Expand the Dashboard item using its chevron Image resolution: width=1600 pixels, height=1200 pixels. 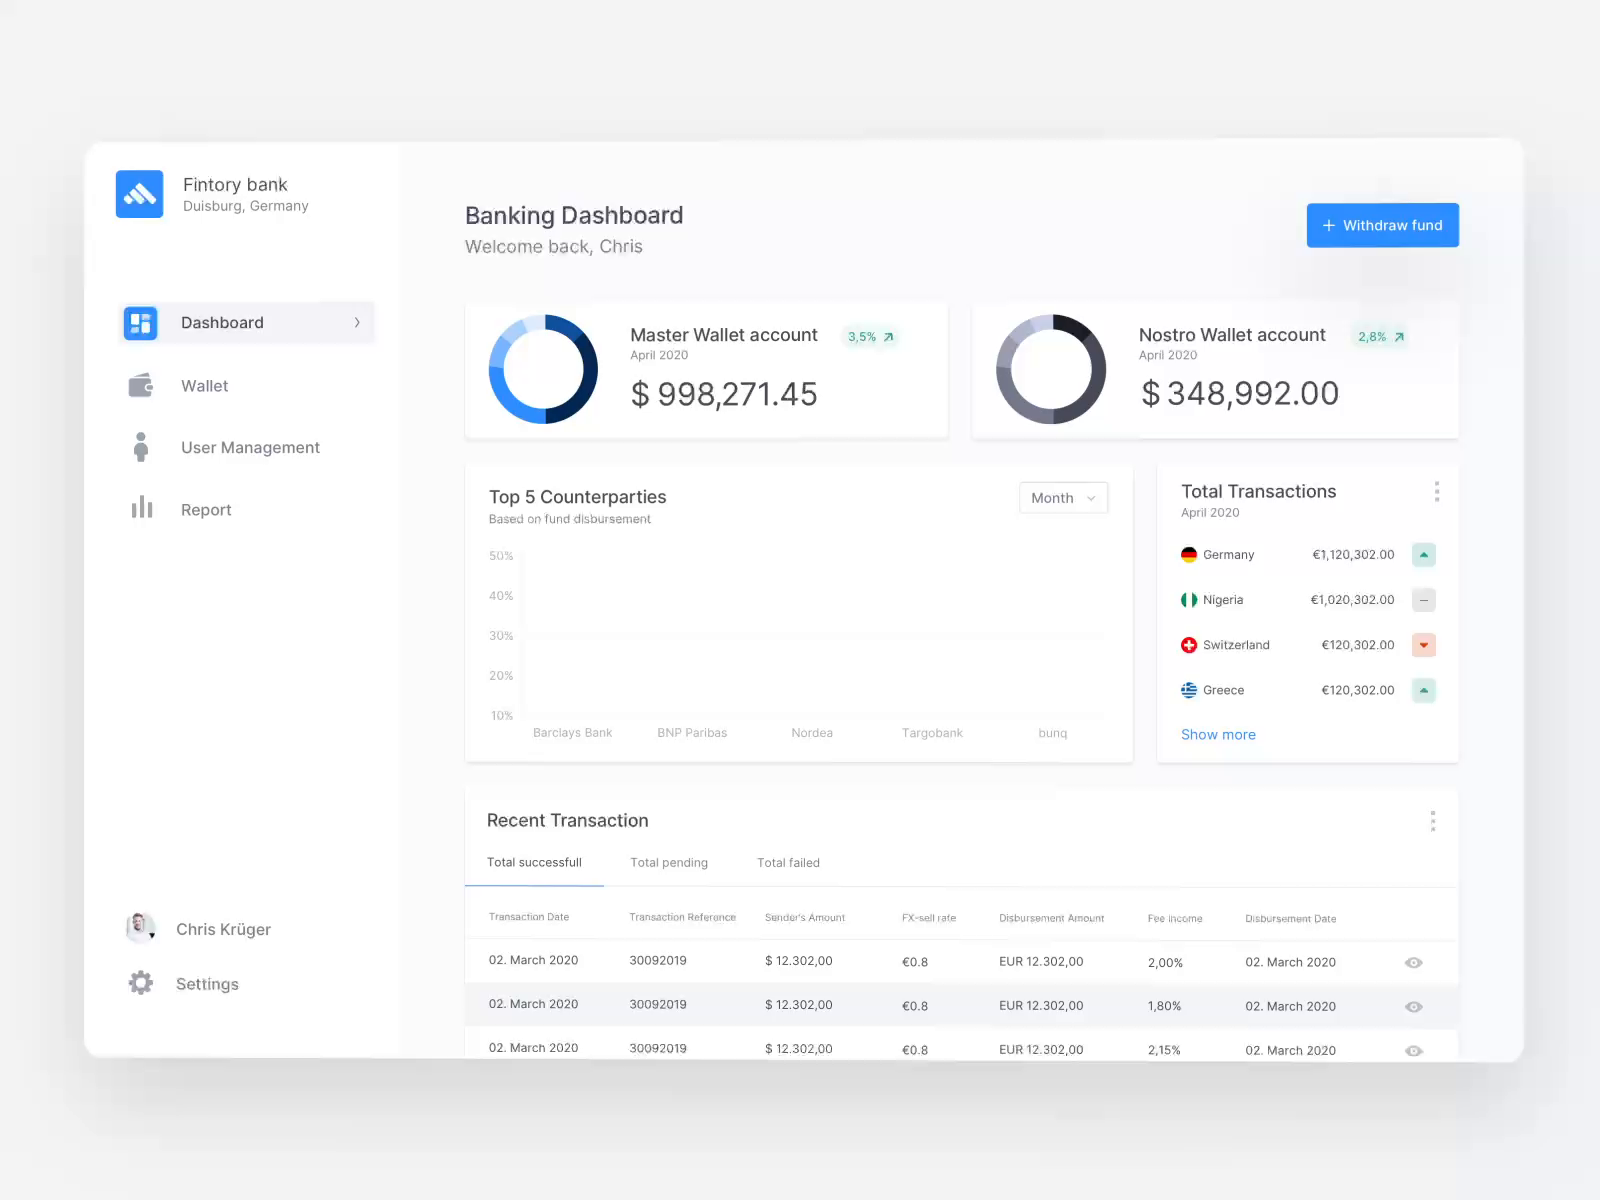356,322
